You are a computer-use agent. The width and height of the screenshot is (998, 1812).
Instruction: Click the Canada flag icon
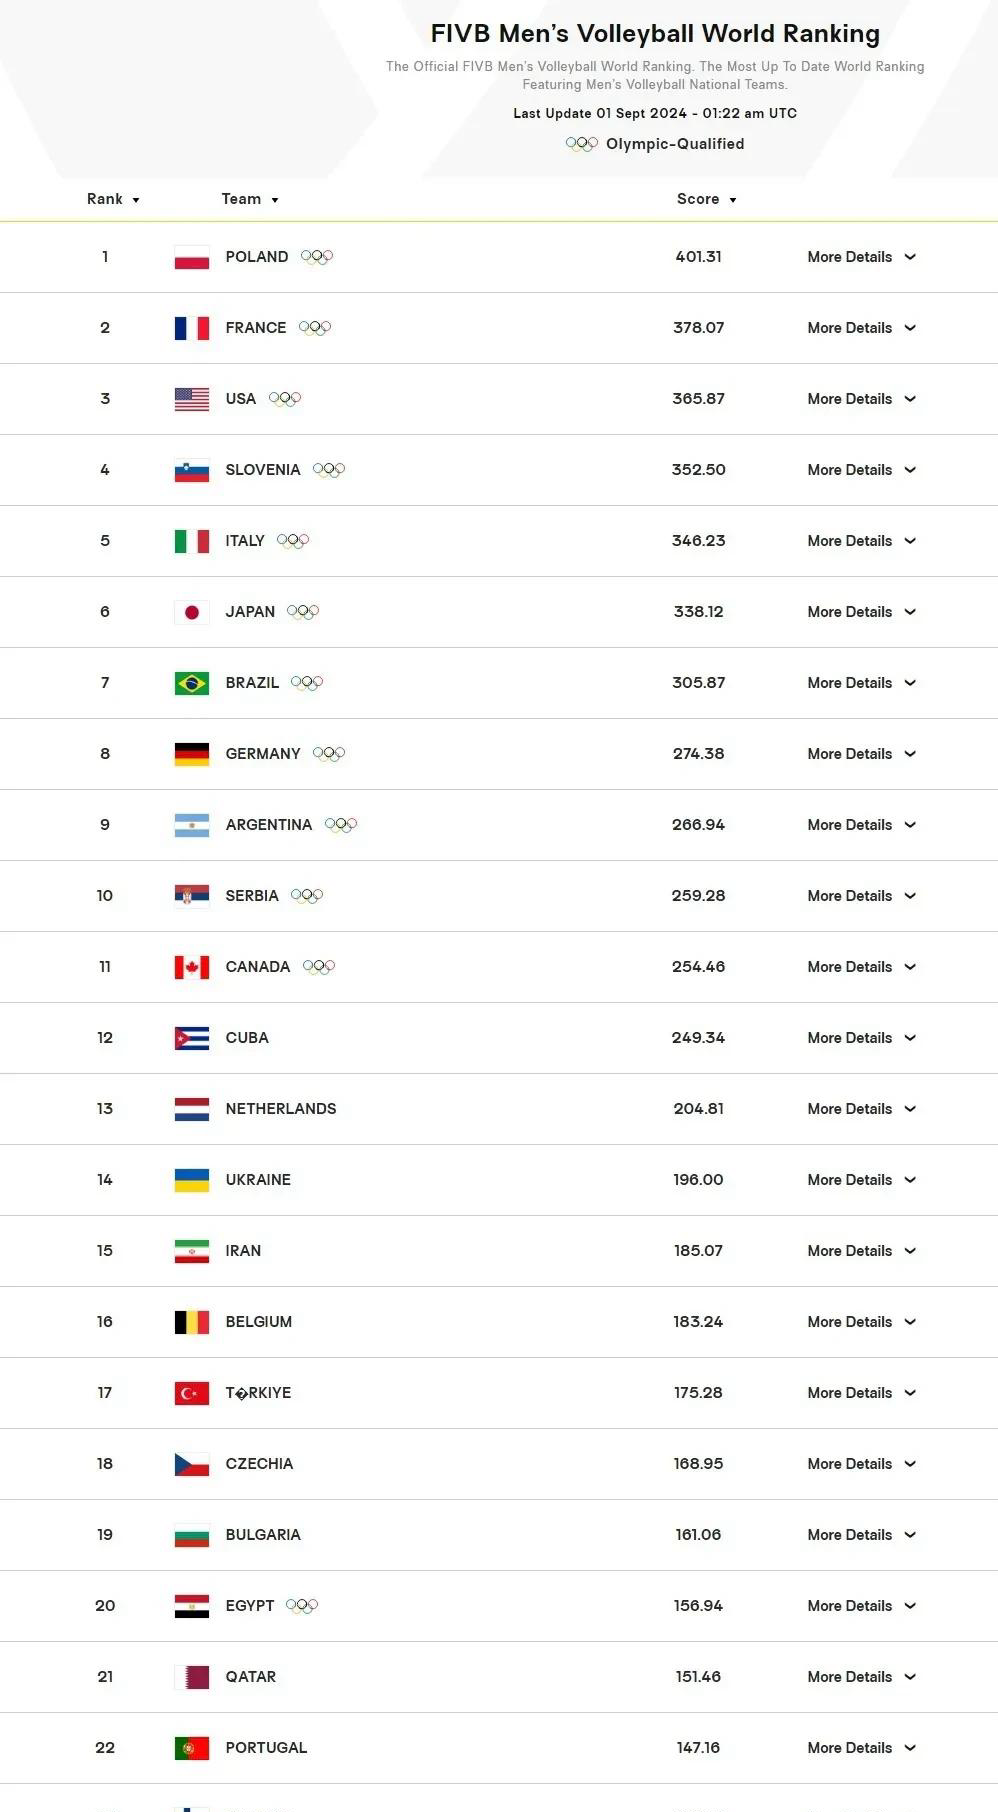(191, 967)
